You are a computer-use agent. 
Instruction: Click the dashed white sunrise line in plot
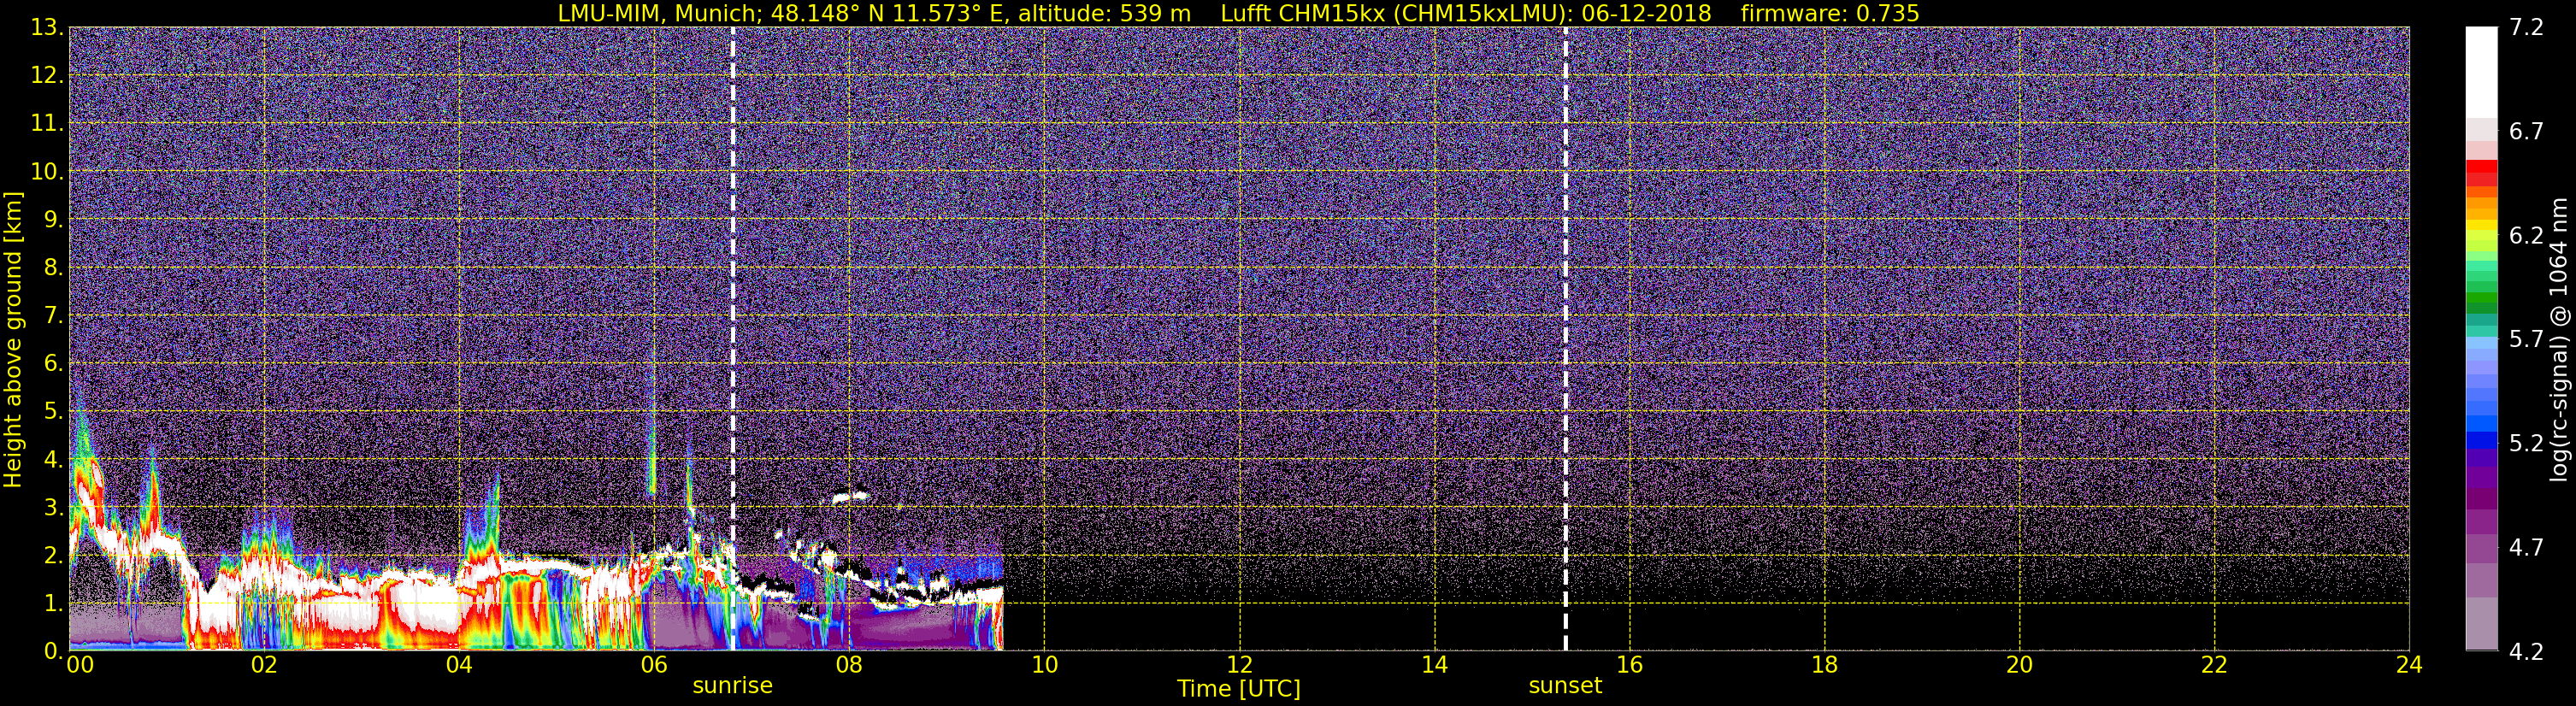[x=733, y=339]
